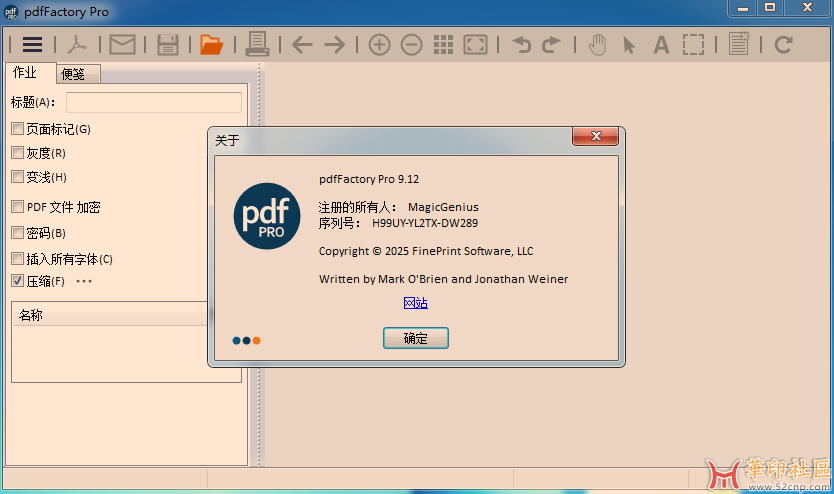Open the 网站 website link
Viewport: 834px width, 494px height.
click(x=415, y=303)
